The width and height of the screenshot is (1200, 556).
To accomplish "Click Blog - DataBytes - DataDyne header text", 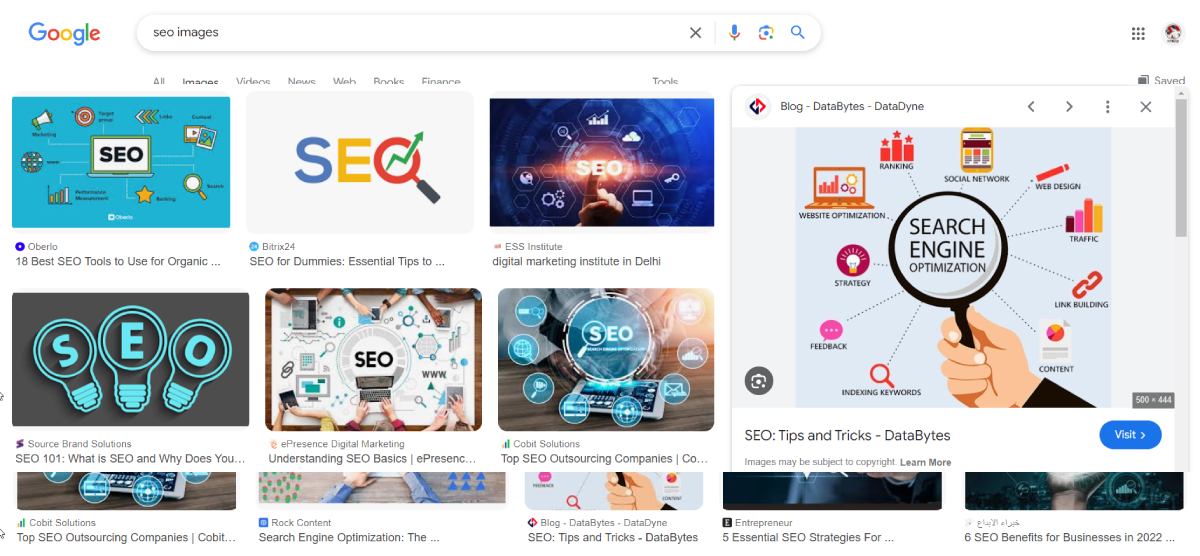I will pyautogui.click(x=852, y=107).
